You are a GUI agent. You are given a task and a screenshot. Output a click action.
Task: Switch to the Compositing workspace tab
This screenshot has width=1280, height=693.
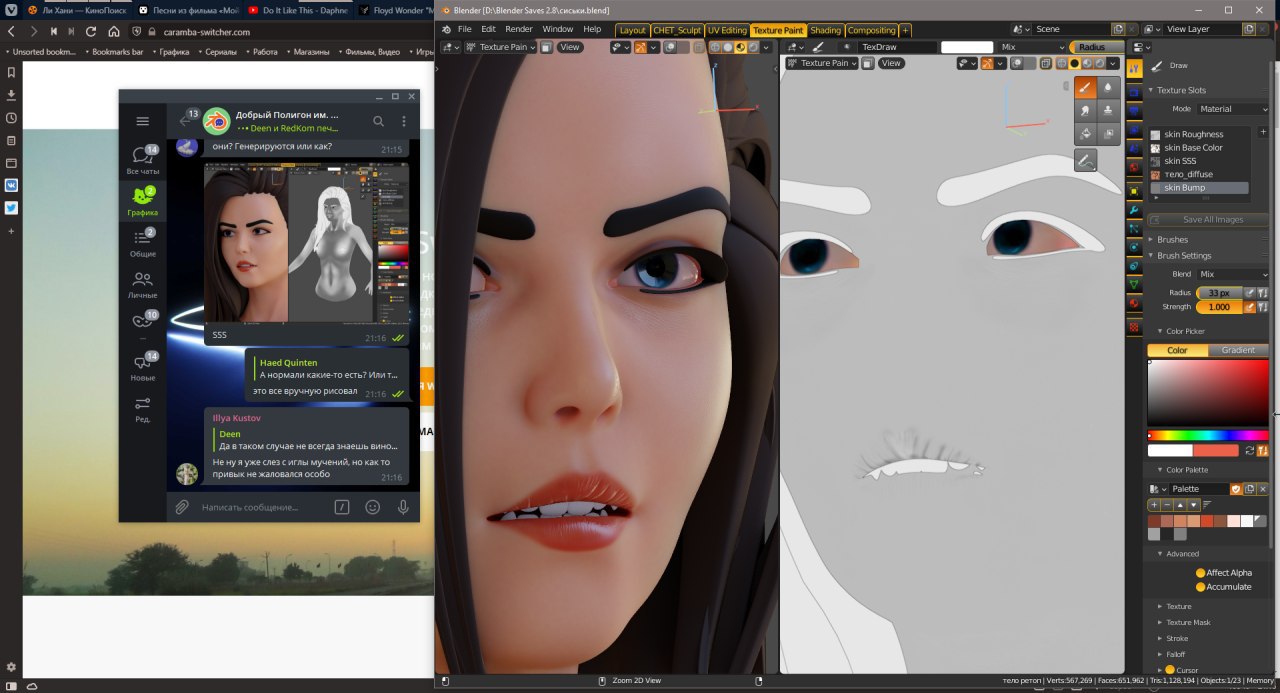click(x=871, y=30)
